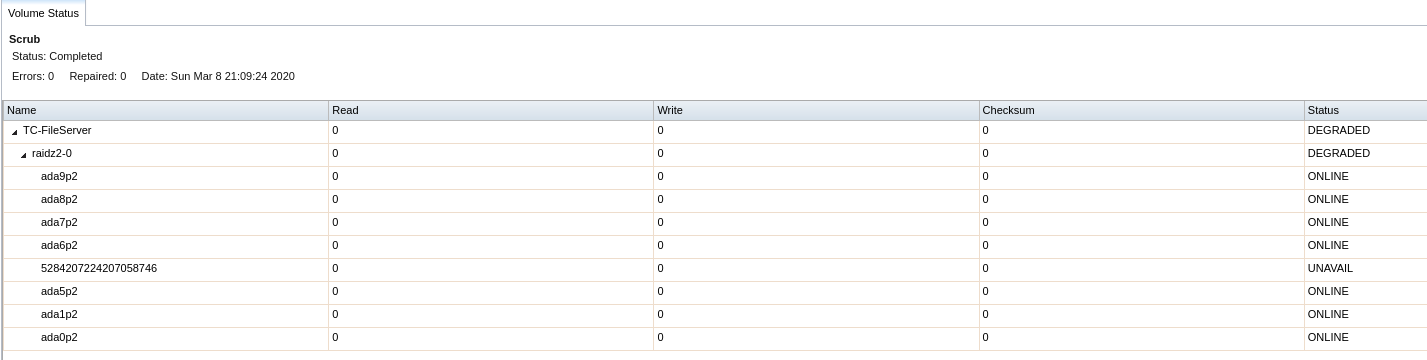Collapse the TC-FileServer tree node

click(15, 132)
